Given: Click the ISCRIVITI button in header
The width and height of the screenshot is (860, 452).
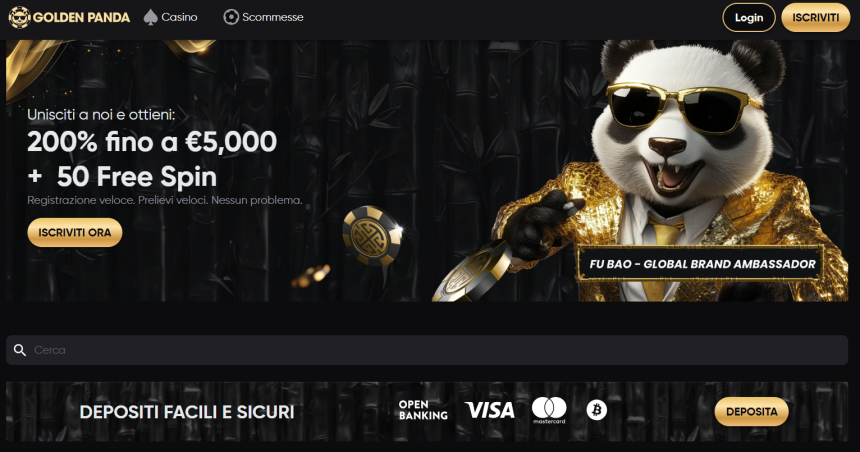Looking at the screenshot, I should 816,18.
